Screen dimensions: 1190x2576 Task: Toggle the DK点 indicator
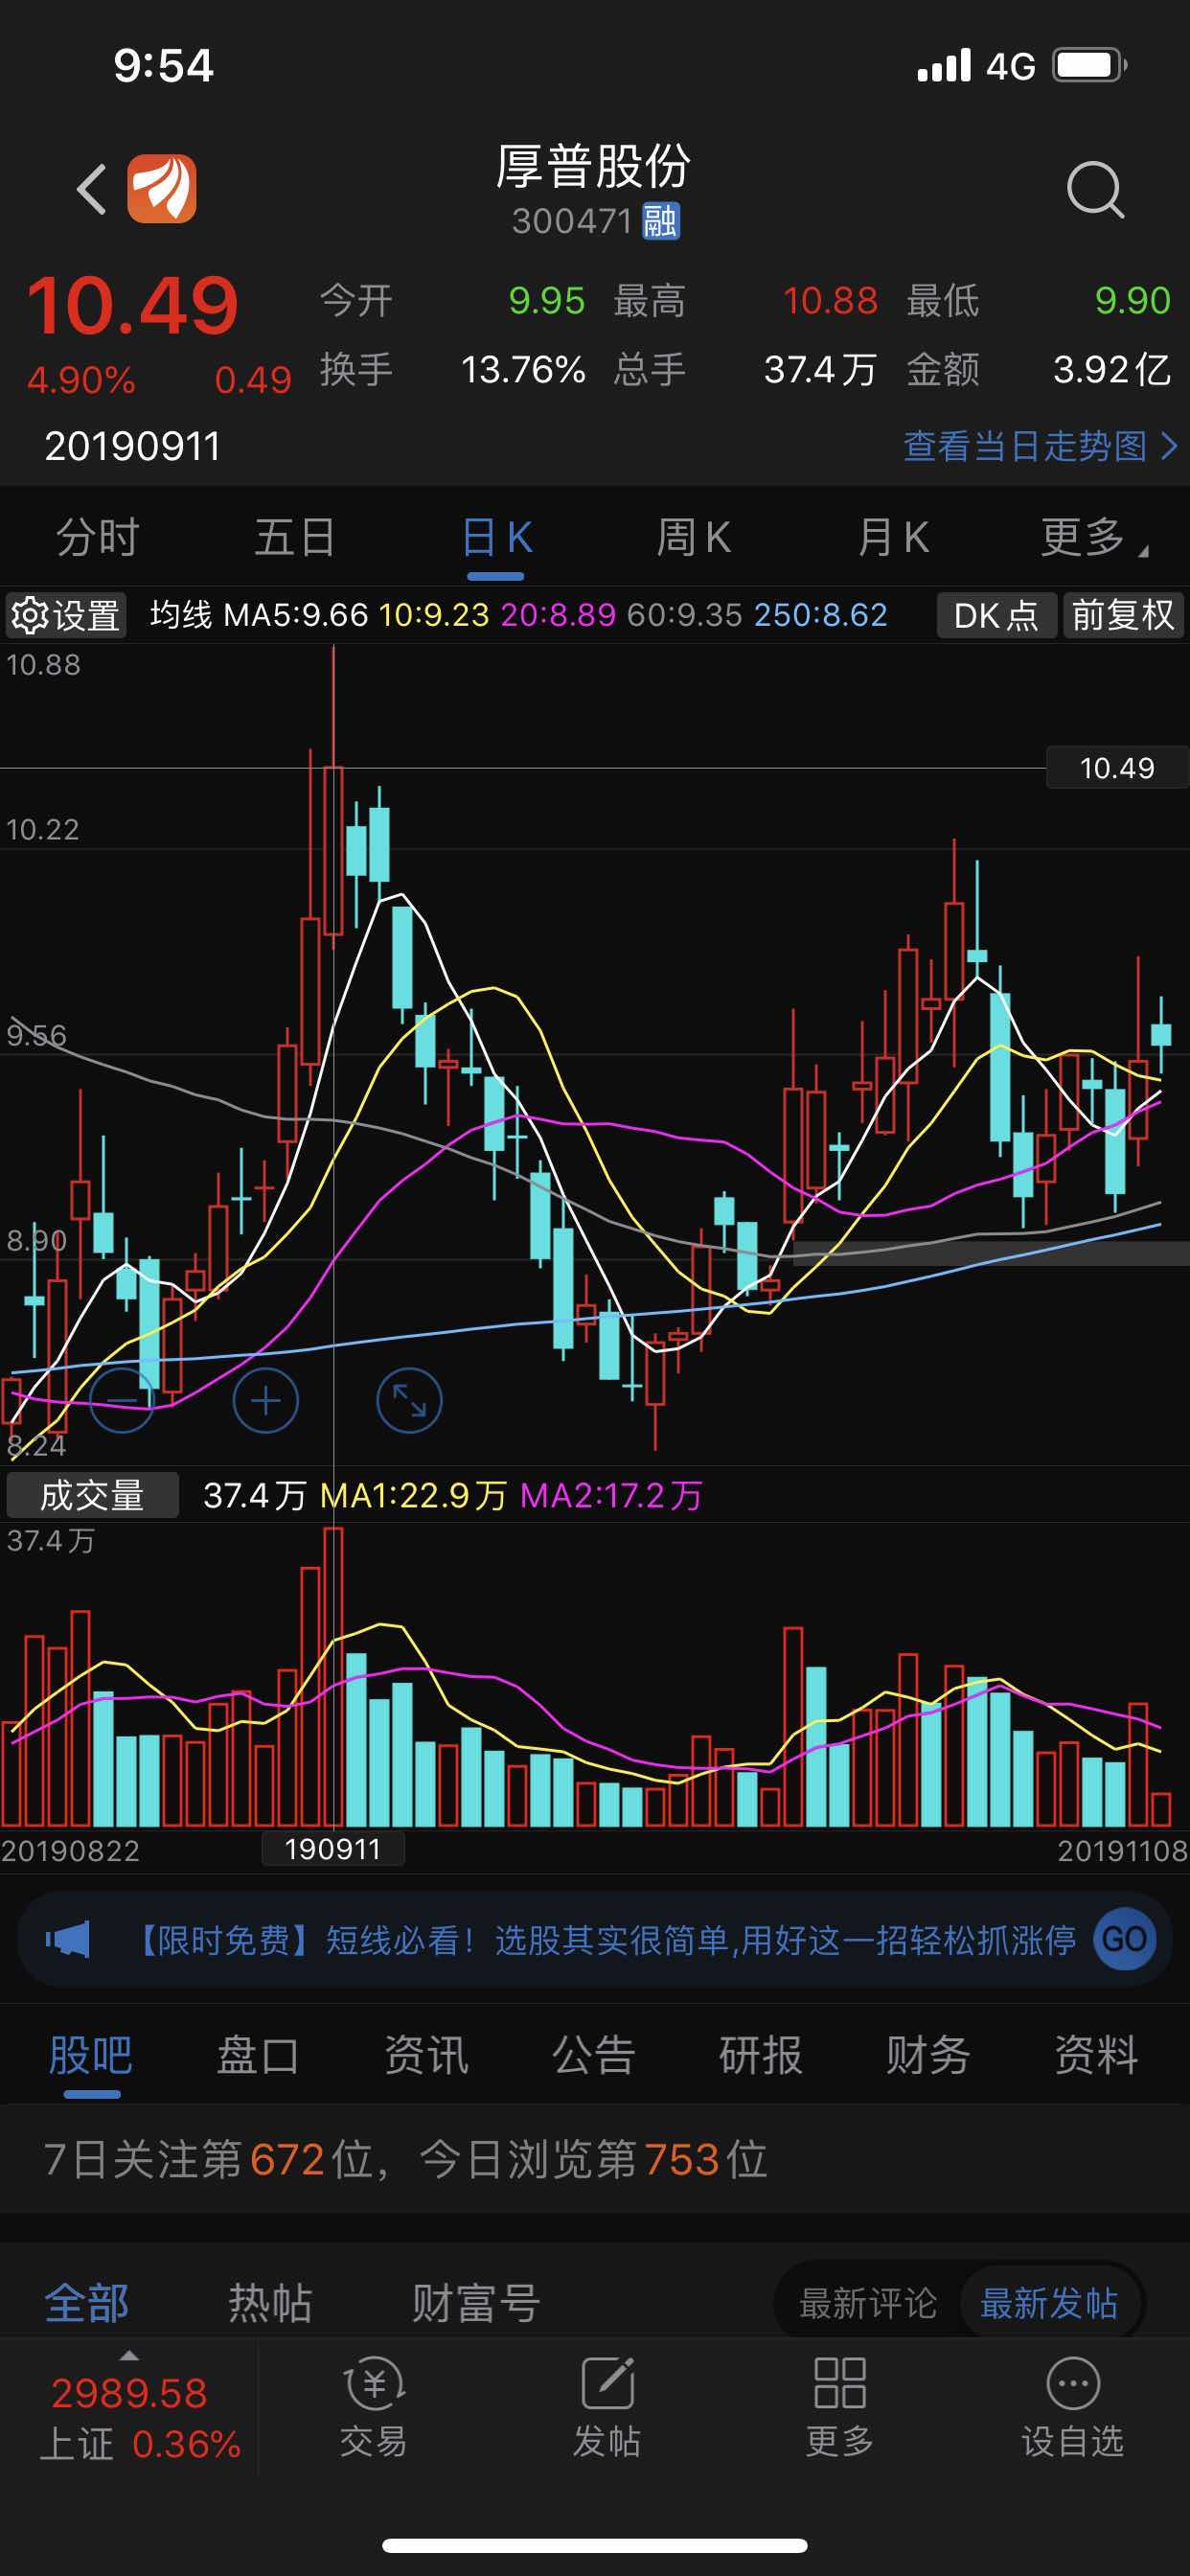point(995,615)
